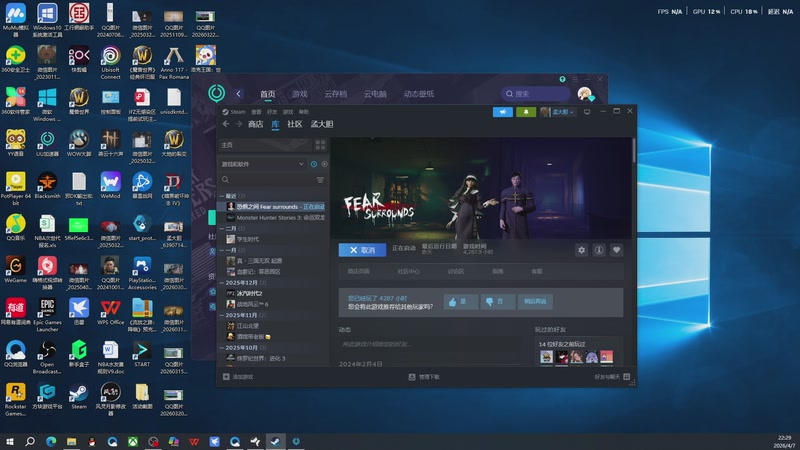Screen dimensions: 800x450
Task: Select the MuMu emulator desktop icon
Action: (15, 20)
